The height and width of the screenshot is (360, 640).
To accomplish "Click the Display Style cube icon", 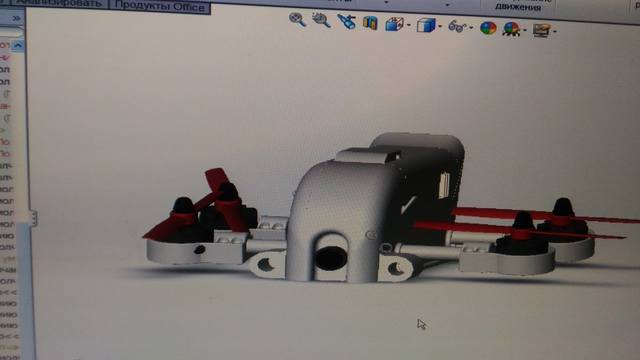I will (x=426, y=25).
